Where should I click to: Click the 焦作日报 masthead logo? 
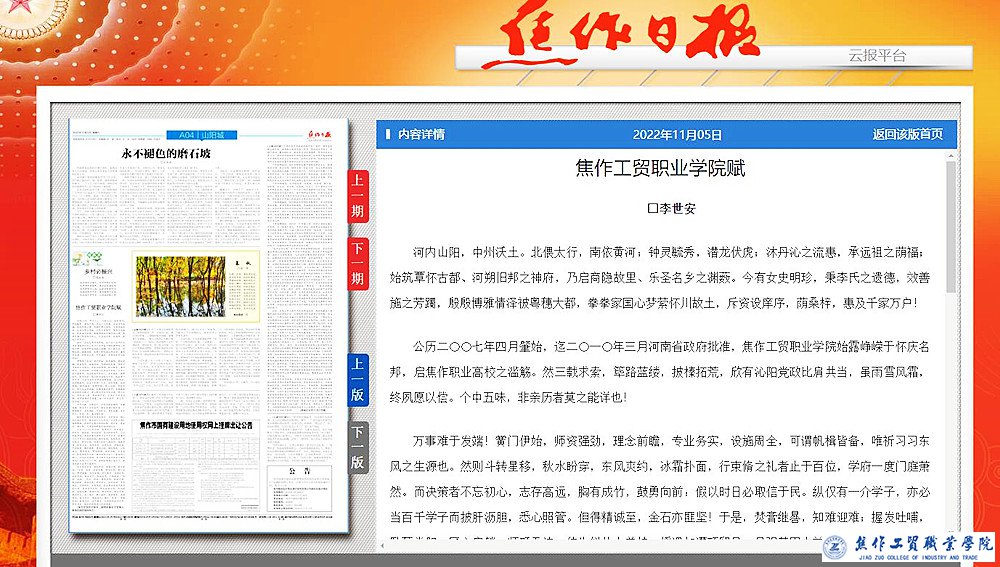(621, 35)
